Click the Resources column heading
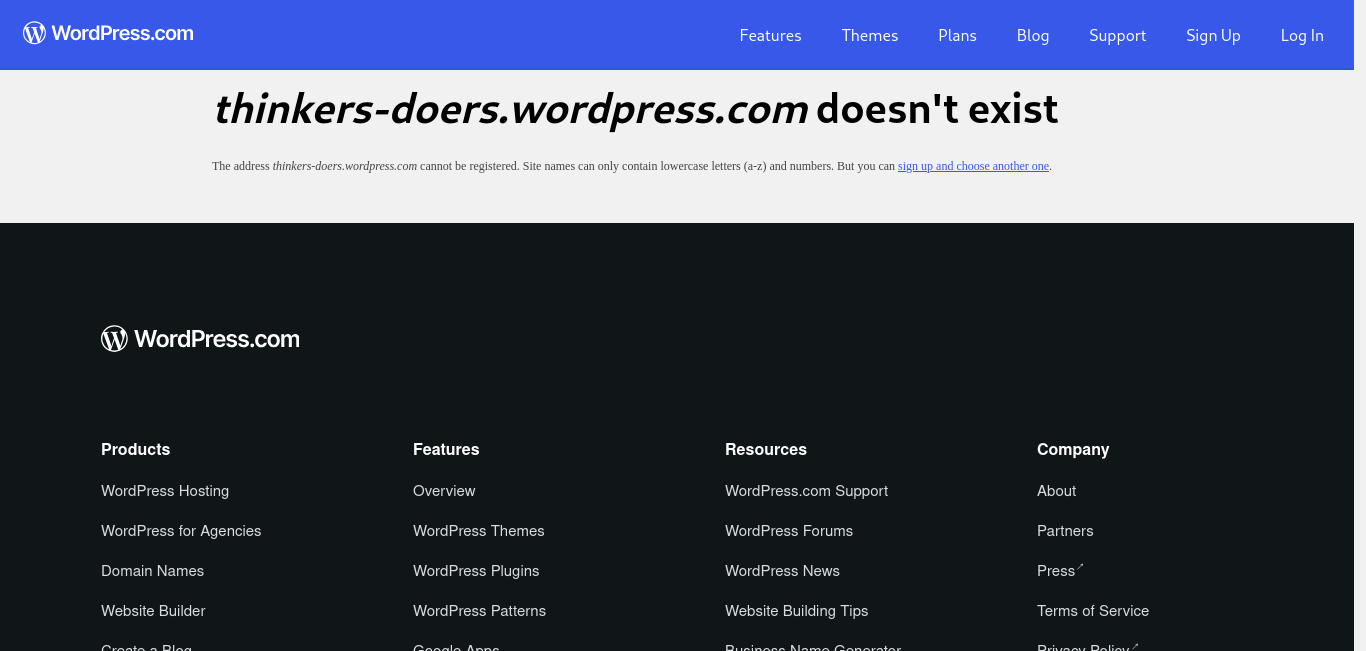This screenshot has width=1366, height=651. [766, 450]
